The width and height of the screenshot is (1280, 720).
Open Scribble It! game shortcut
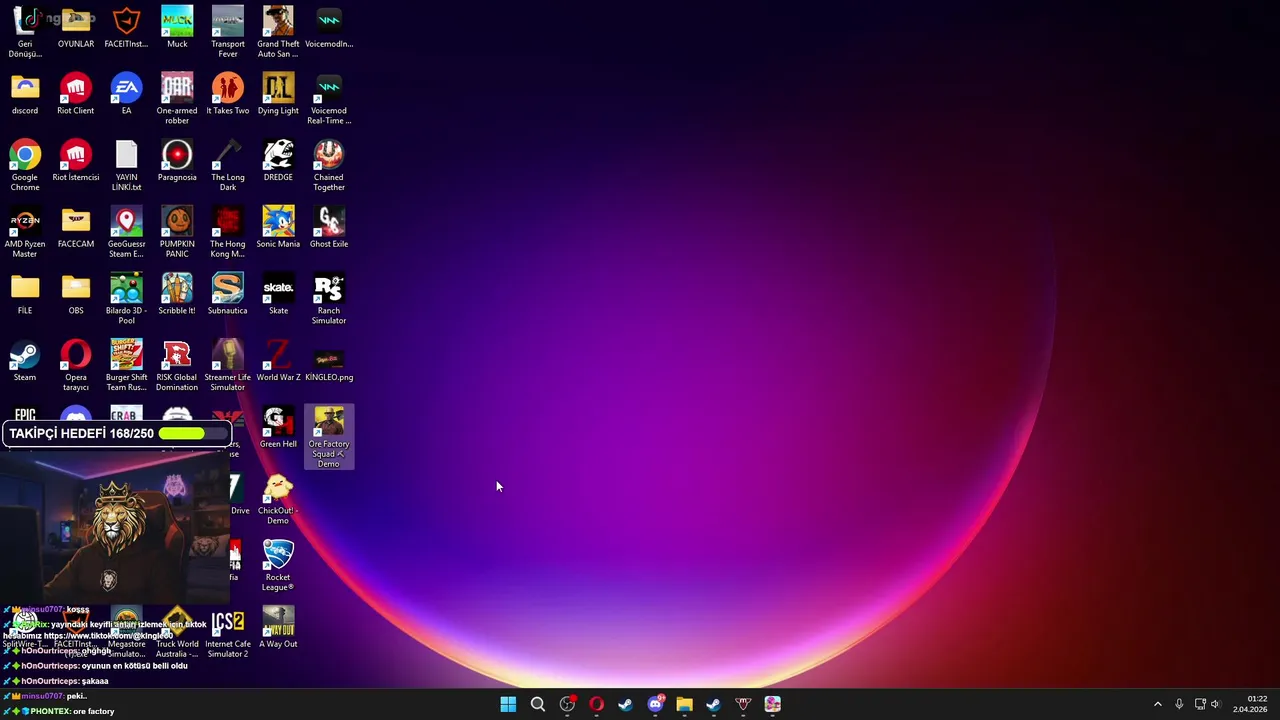(x=177, y=295)
